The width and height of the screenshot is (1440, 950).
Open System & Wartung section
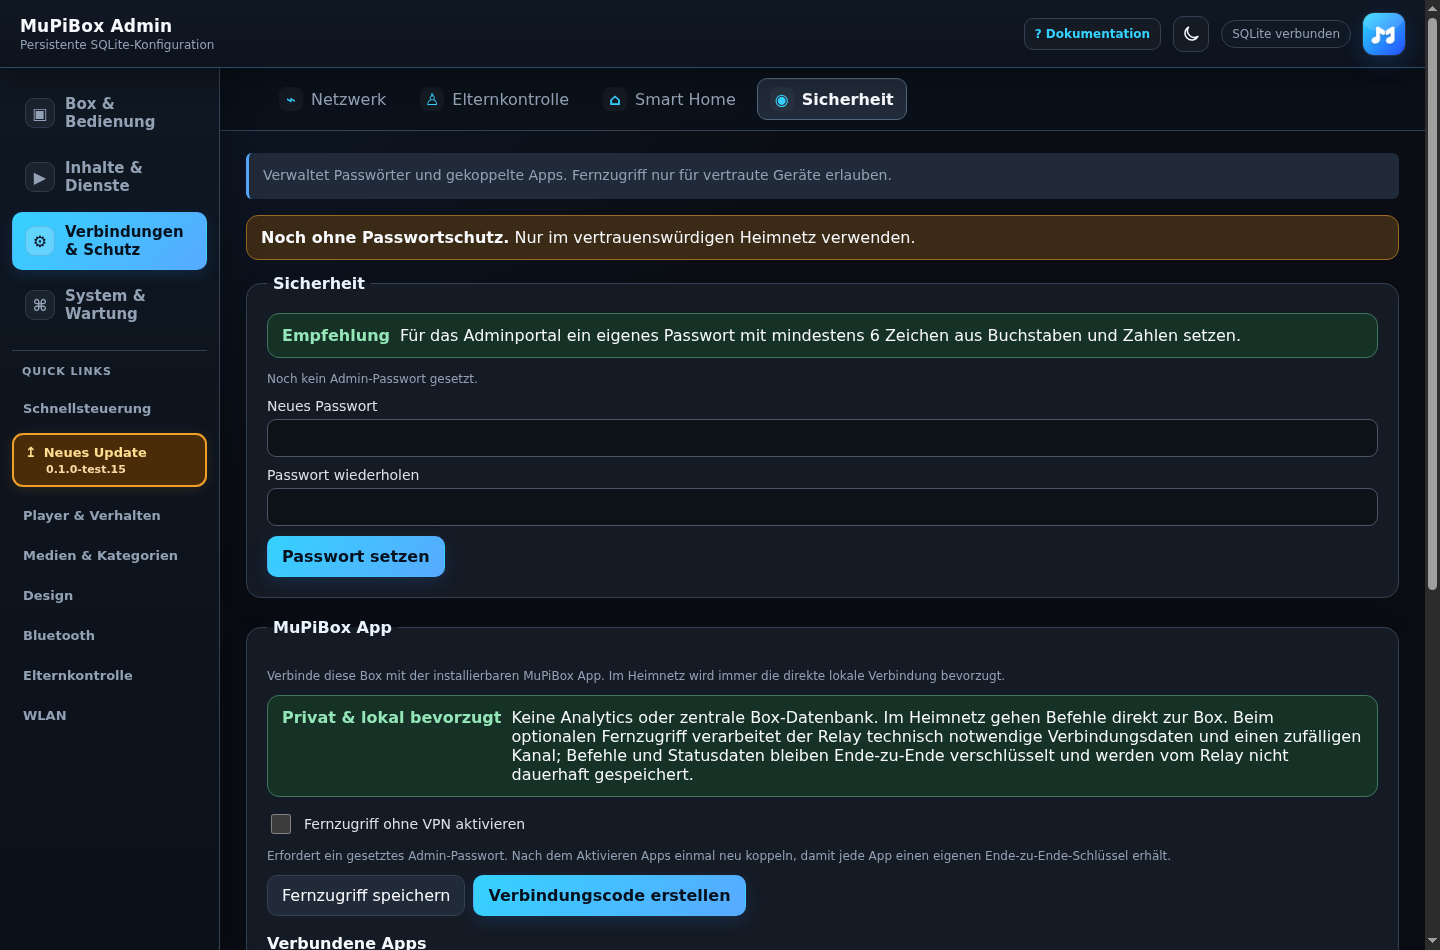click(x=109, y=305)
